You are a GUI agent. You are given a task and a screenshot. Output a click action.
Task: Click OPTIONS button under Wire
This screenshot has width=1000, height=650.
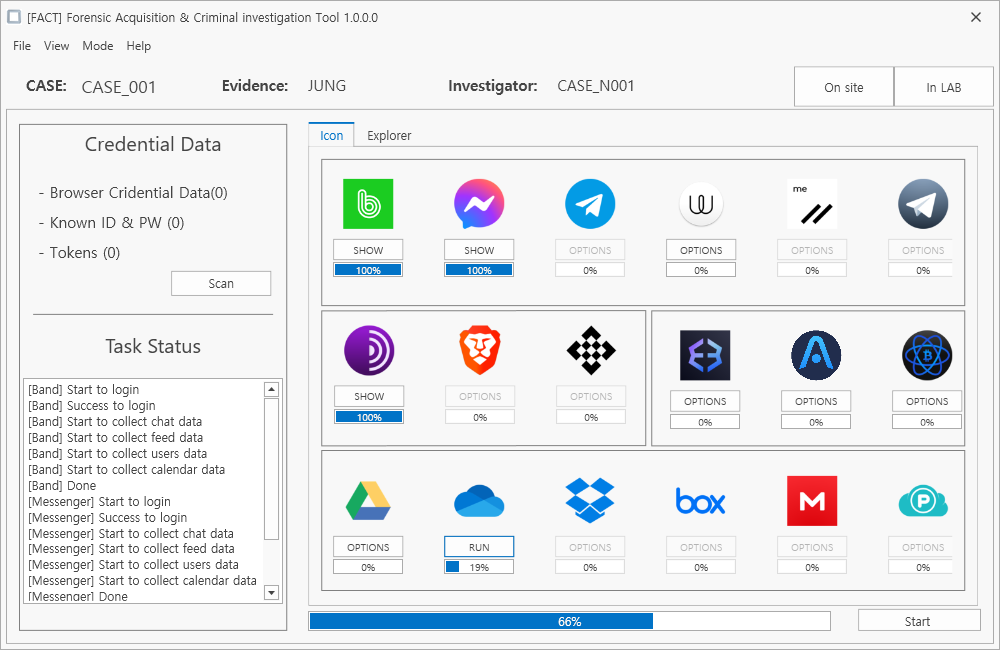pyautogui.click(x=701, y=250)
